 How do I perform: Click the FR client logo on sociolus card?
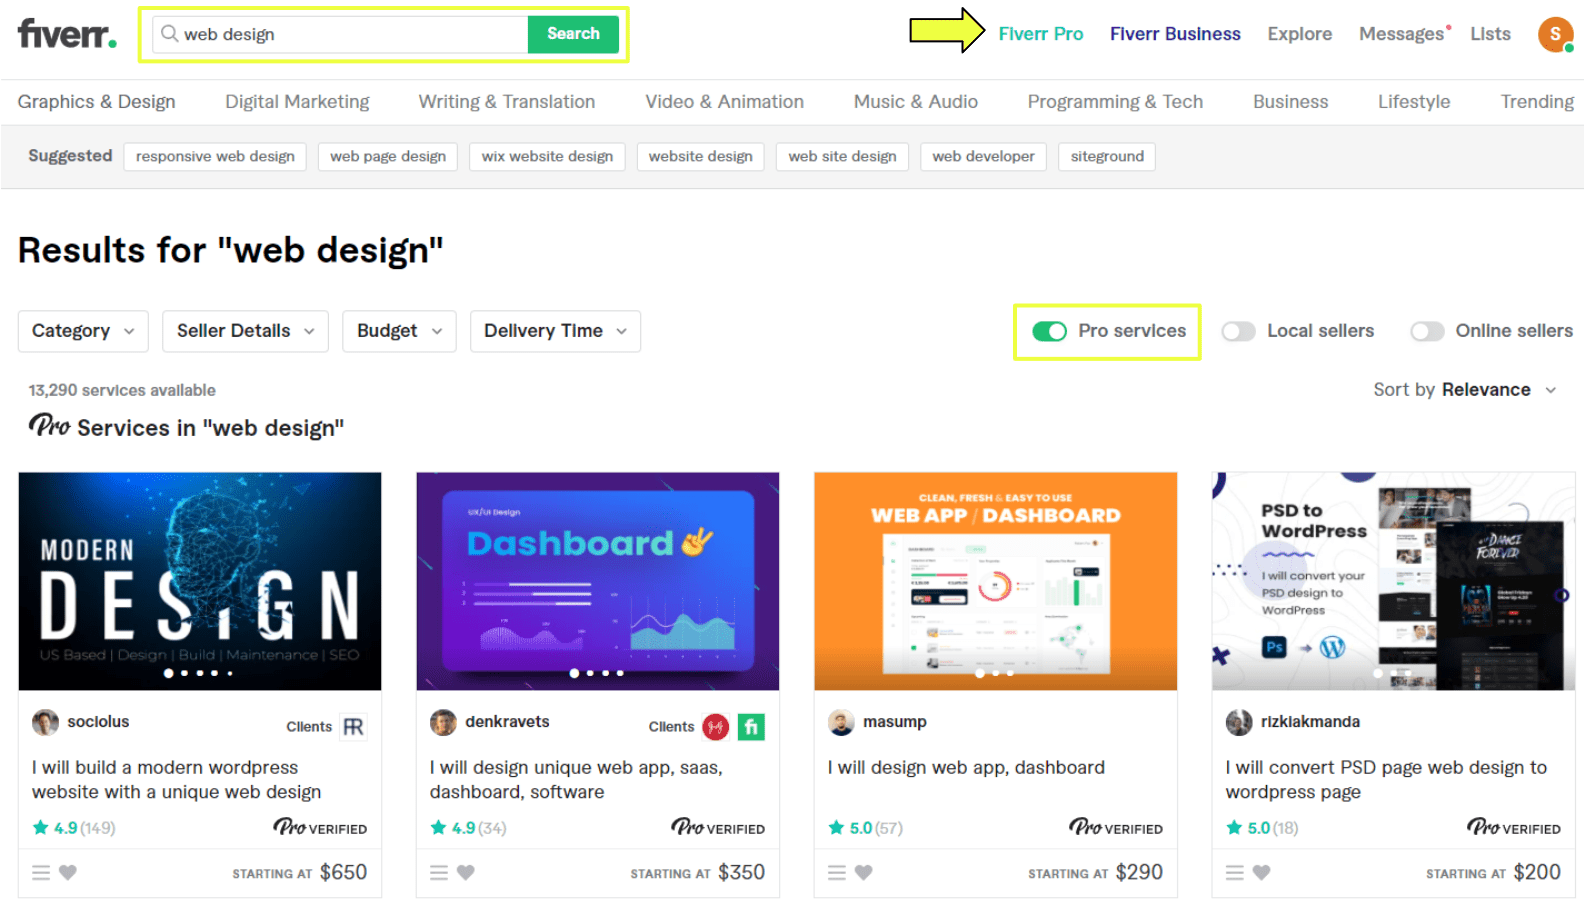(x=353, y=727)
